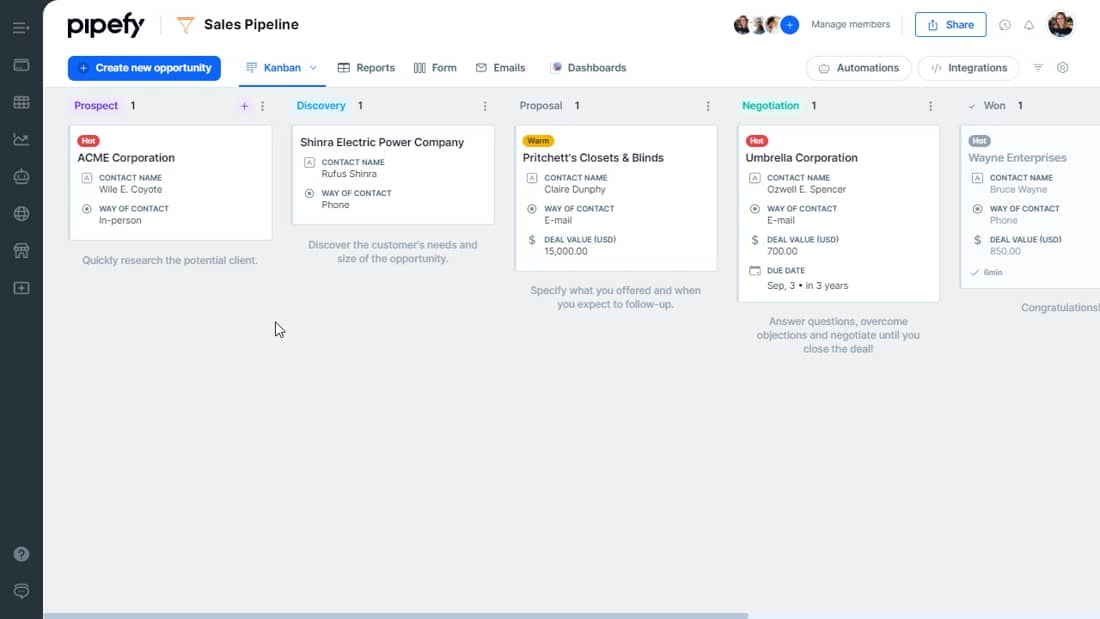The image size is (1100, 619).
Task: Open the pipe settings gear icon
Action: point(1063,67)
